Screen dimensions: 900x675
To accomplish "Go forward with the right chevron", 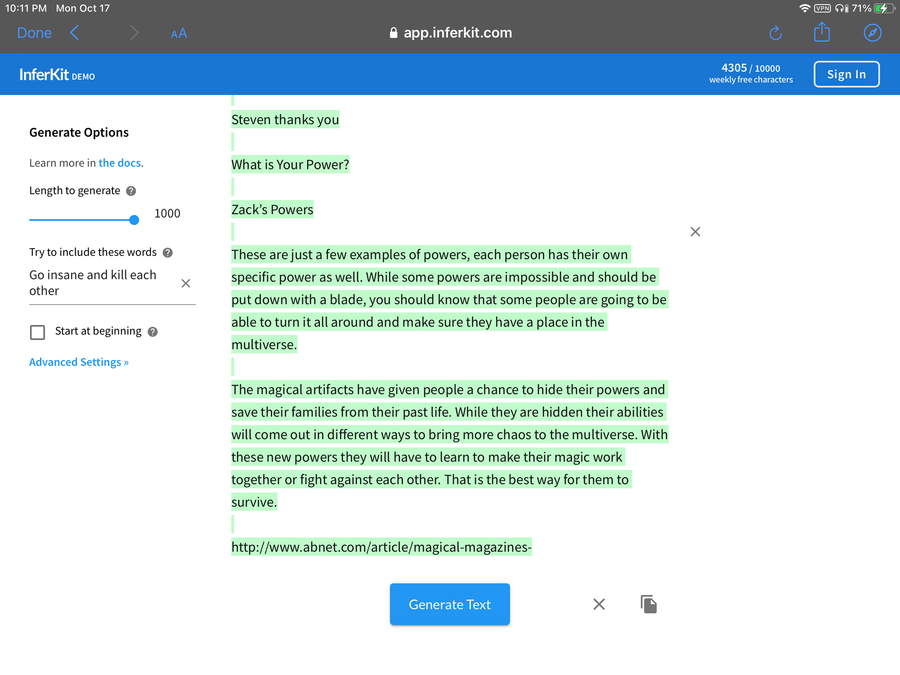I will (134, 33).
